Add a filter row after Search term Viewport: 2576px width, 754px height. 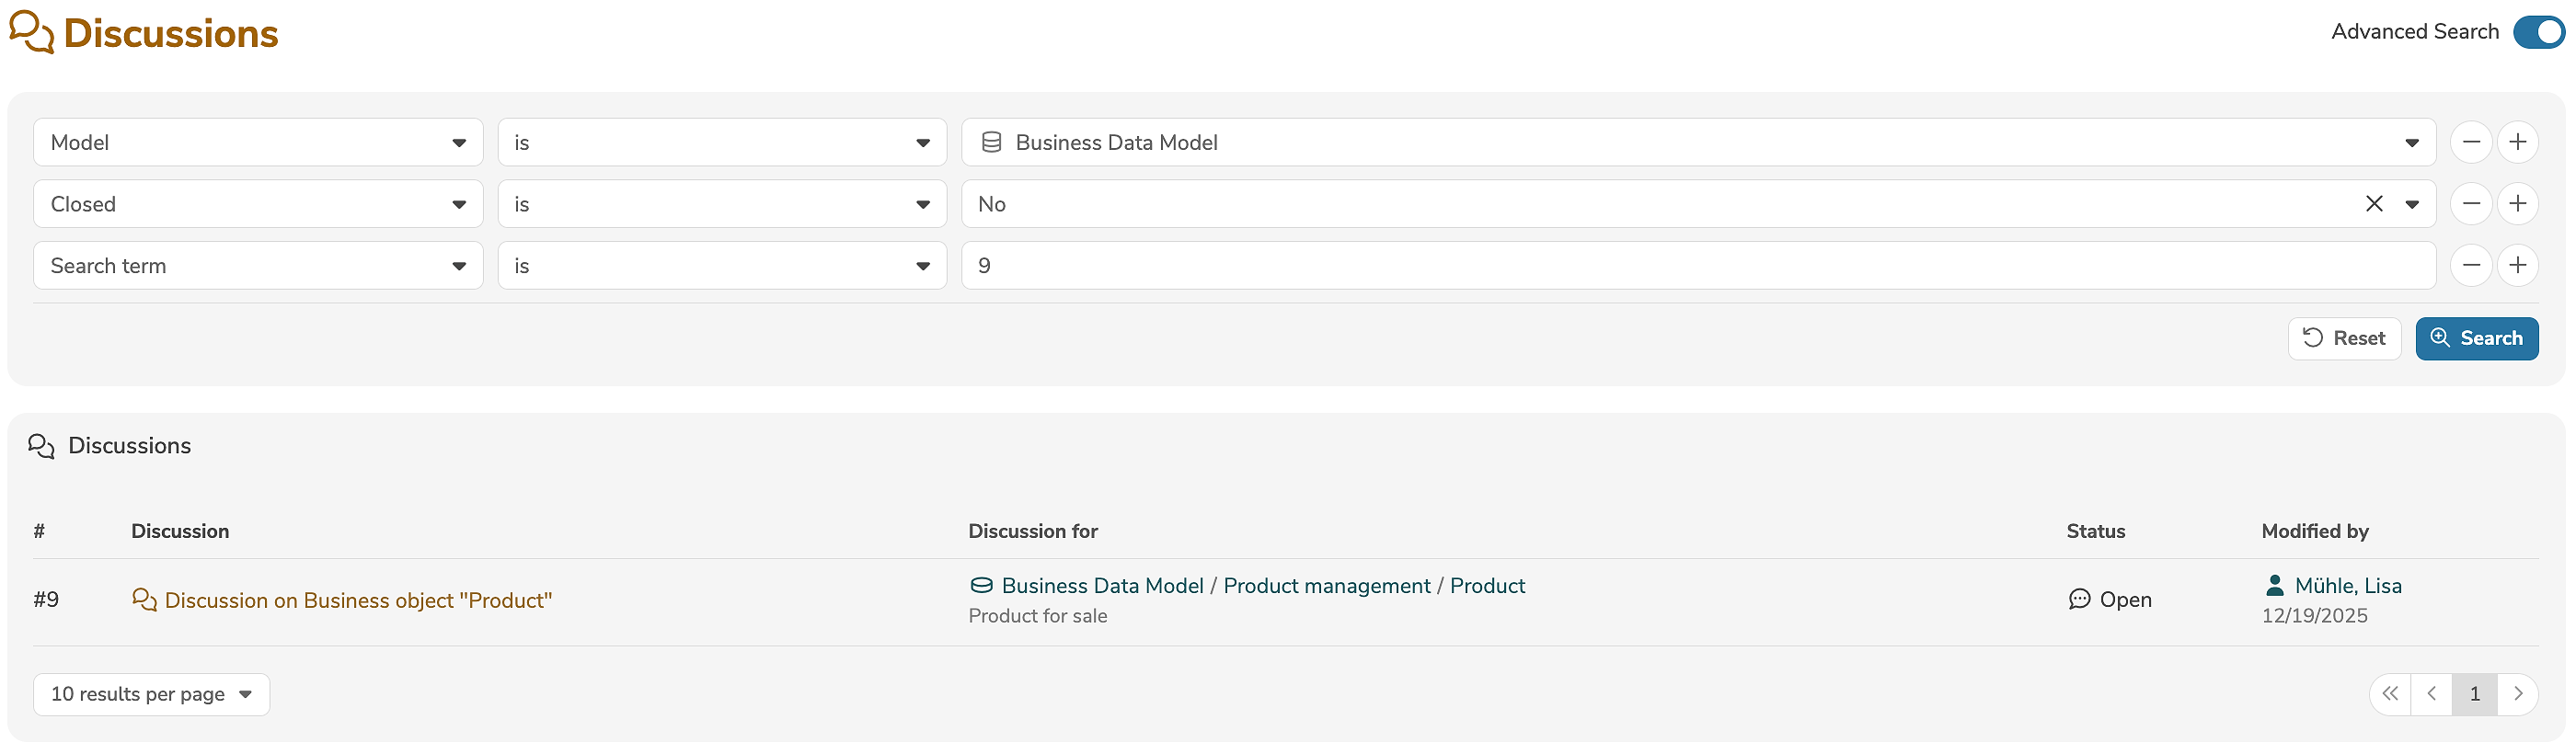click(x=2517, y=266)
